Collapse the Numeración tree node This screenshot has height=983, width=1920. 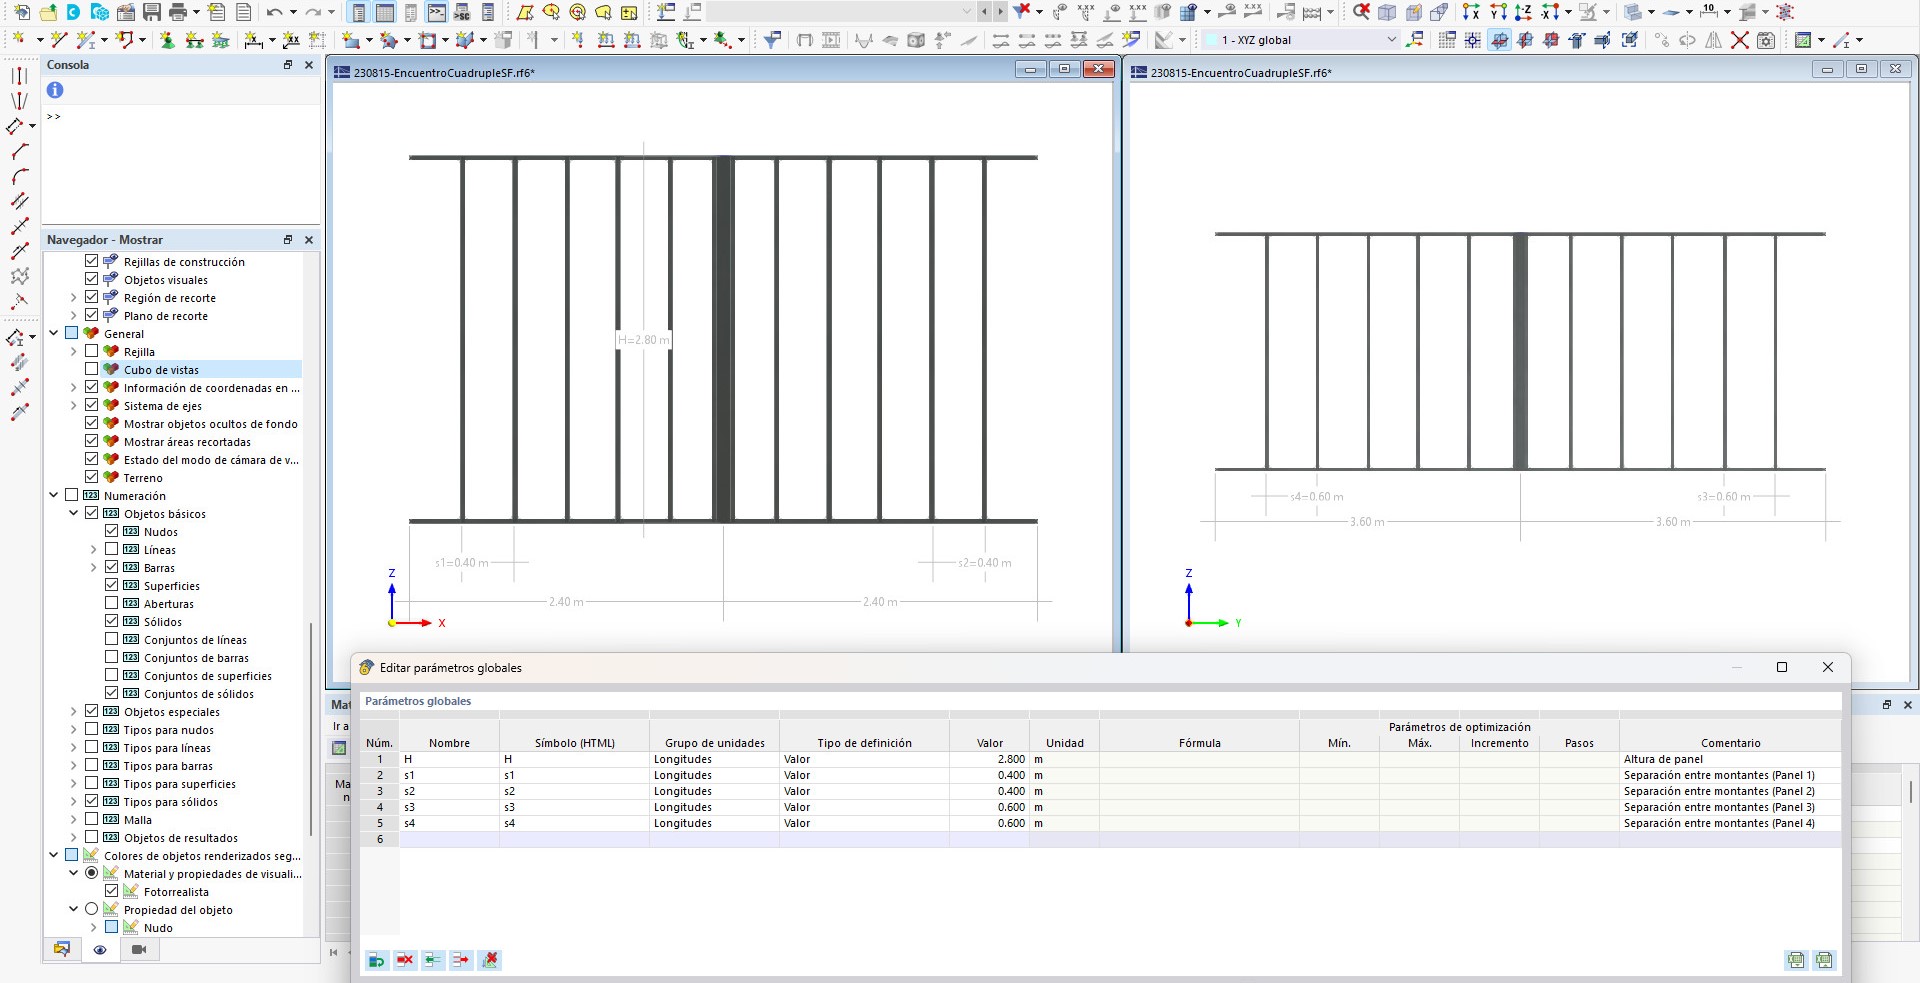[54, 495]
